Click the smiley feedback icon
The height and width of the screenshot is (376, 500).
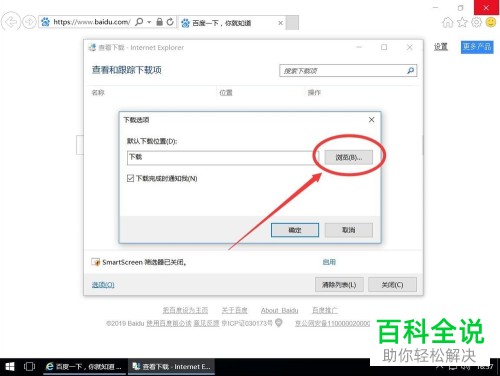click(x=491, y=22)
